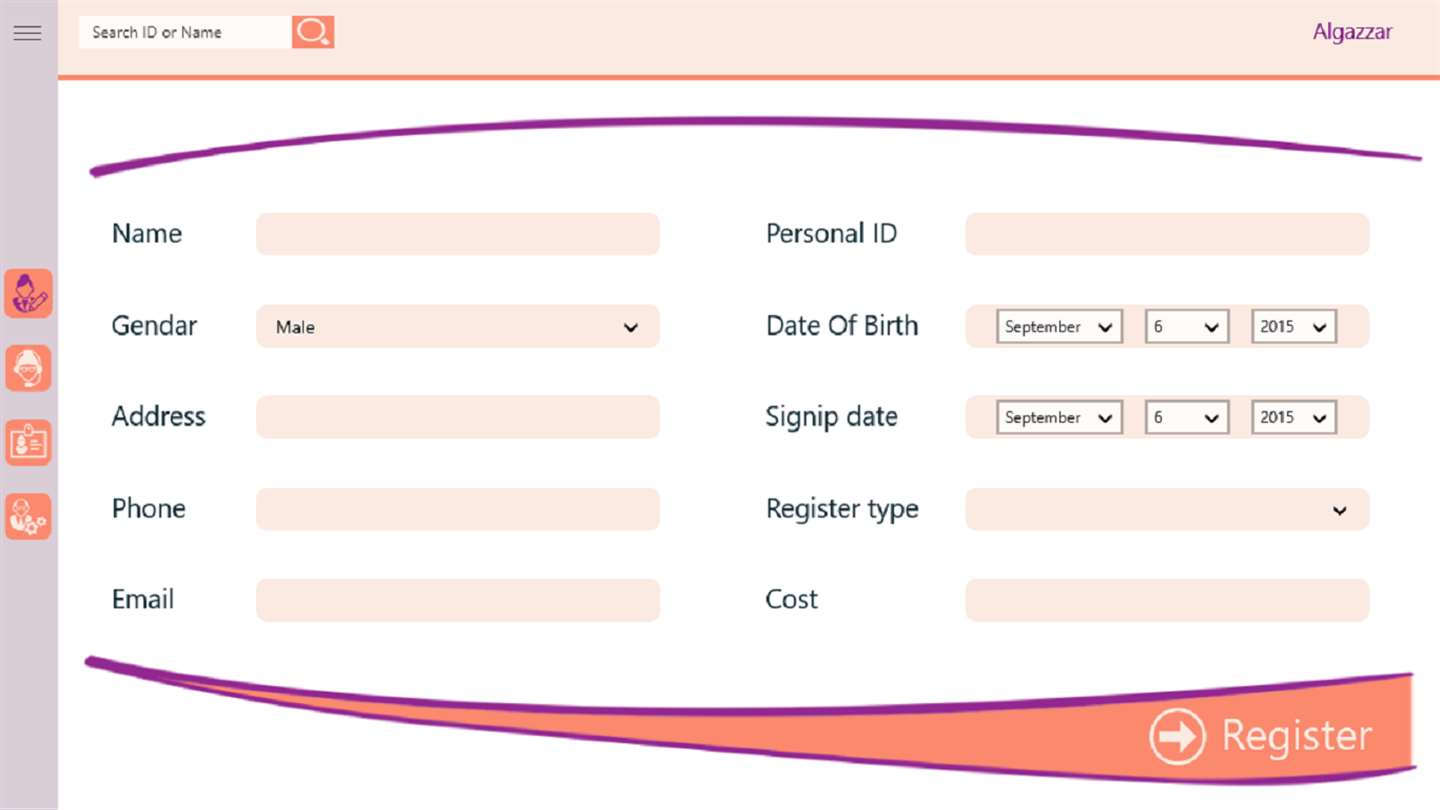Select the Personal ID input box
Image resolution: width=1440 pixels, height=810 pixels.
1166,234
